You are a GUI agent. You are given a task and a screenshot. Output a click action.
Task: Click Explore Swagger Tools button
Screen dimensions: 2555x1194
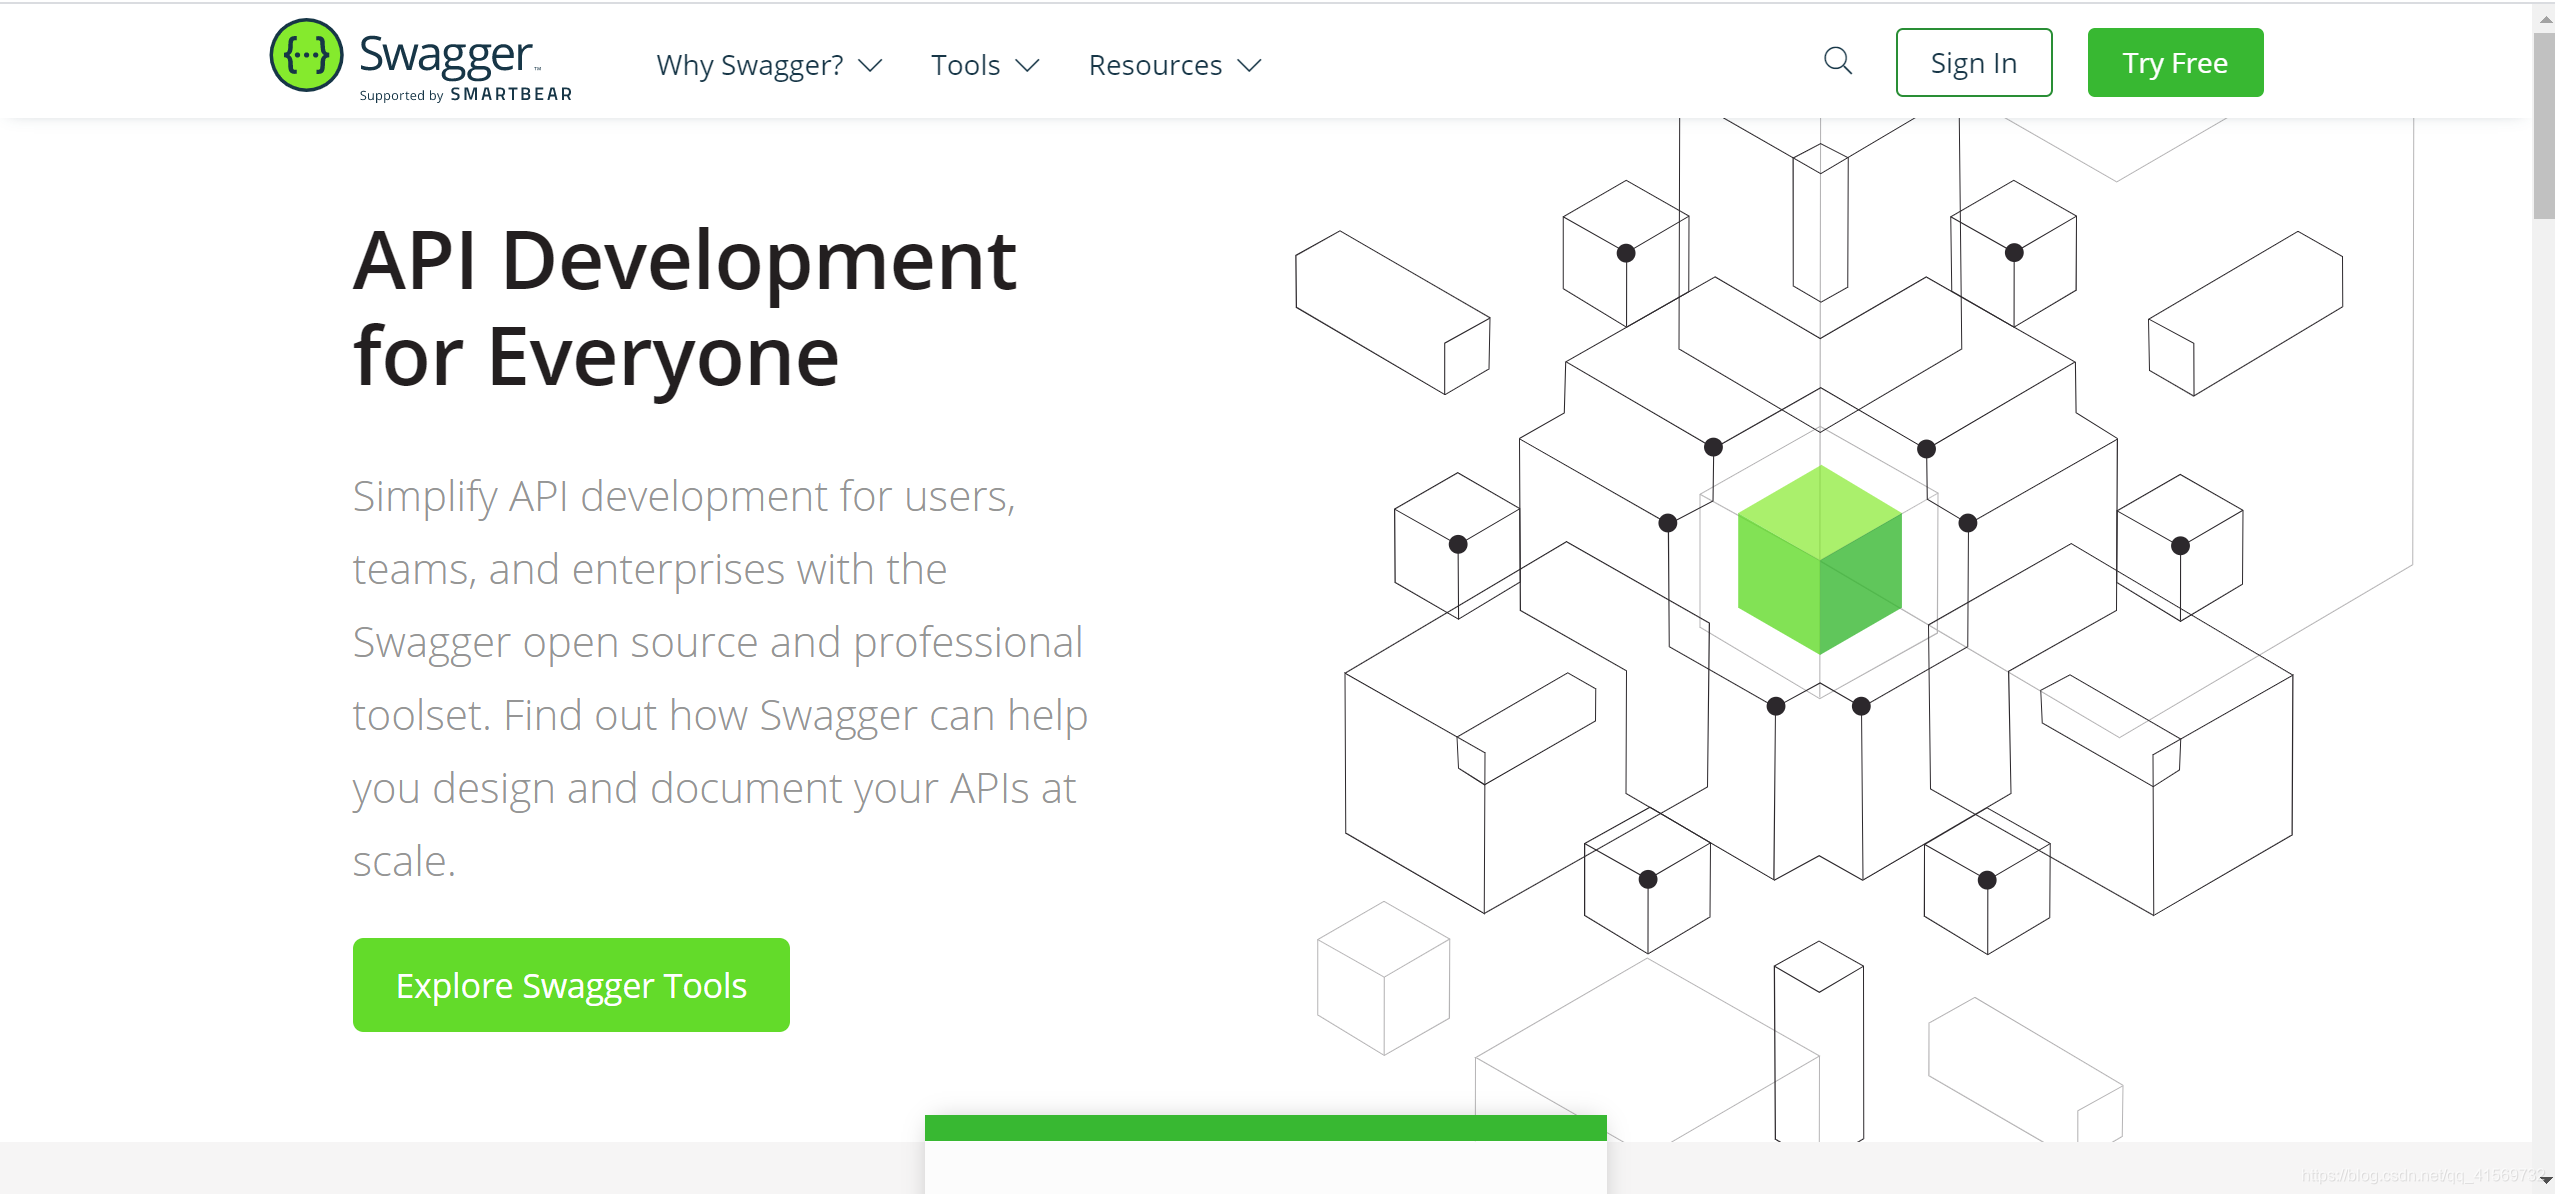(x=571, y=985)
